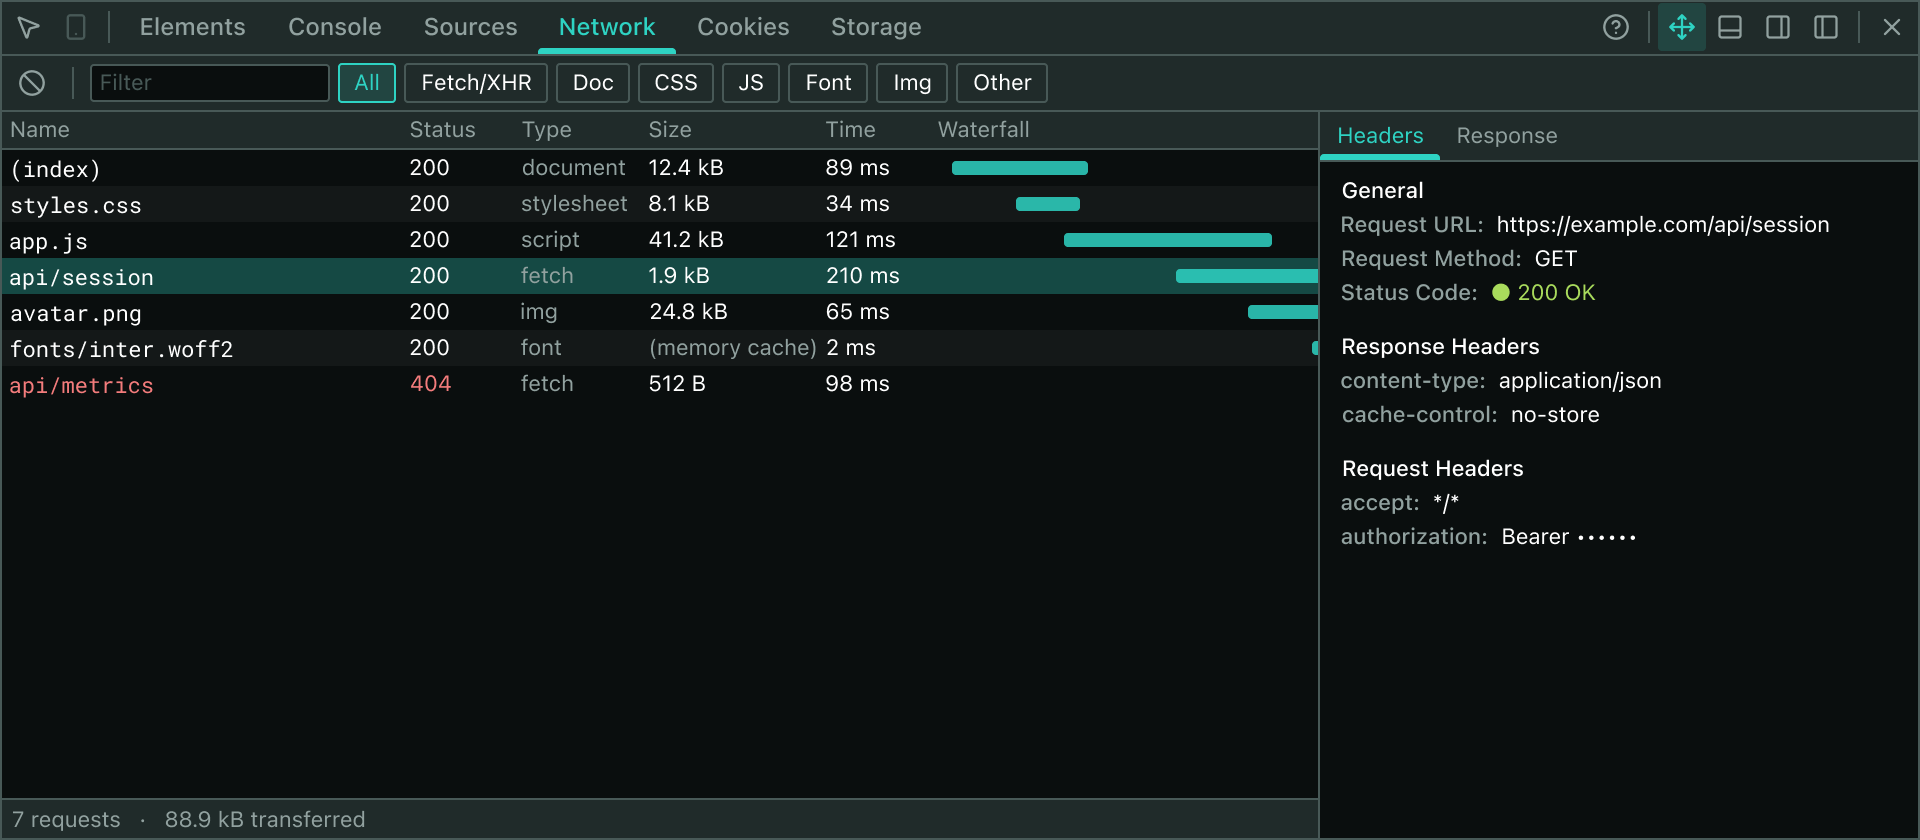Open the Sources tab

471,27
